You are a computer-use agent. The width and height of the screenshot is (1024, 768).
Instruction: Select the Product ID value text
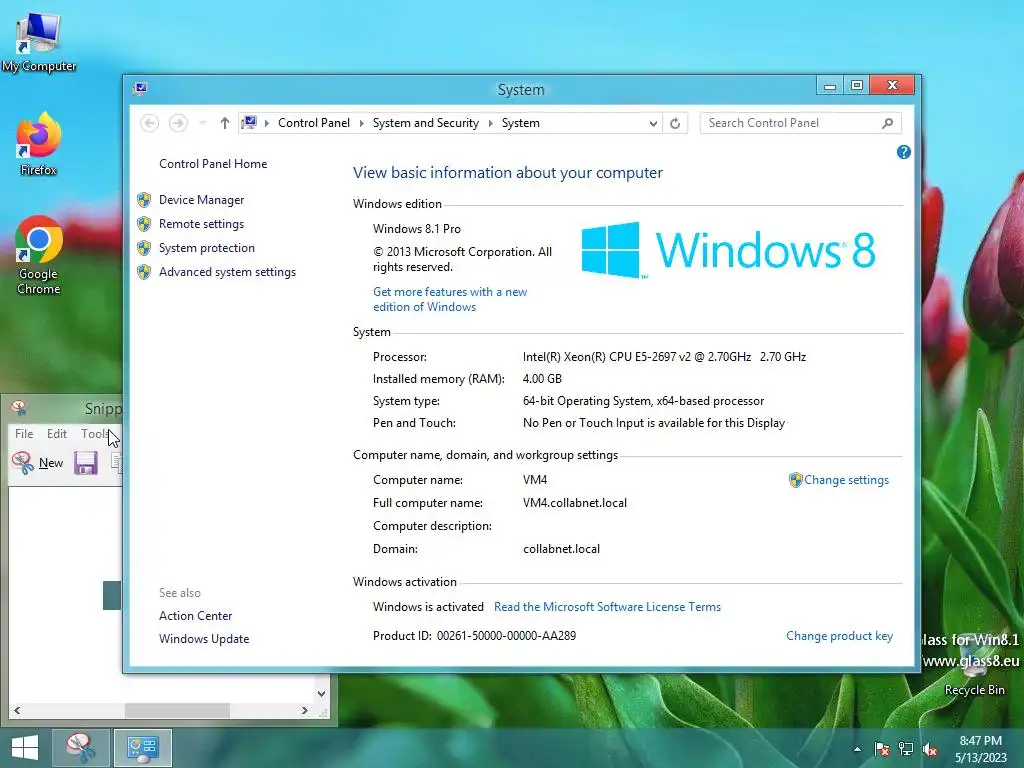tap(506, 636)
